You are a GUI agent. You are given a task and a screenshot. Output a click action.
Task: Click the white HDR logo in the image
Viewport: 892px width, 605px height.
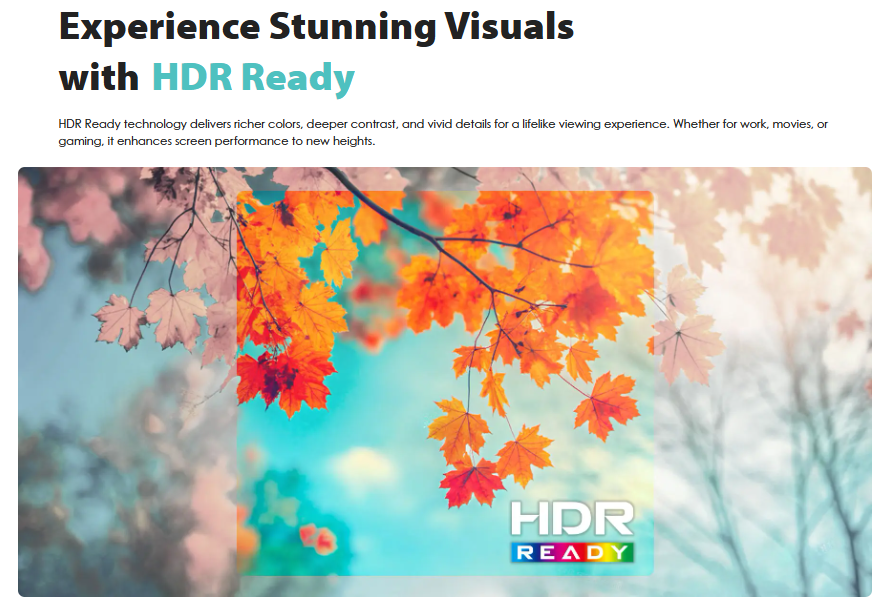(x=571, y=518)
